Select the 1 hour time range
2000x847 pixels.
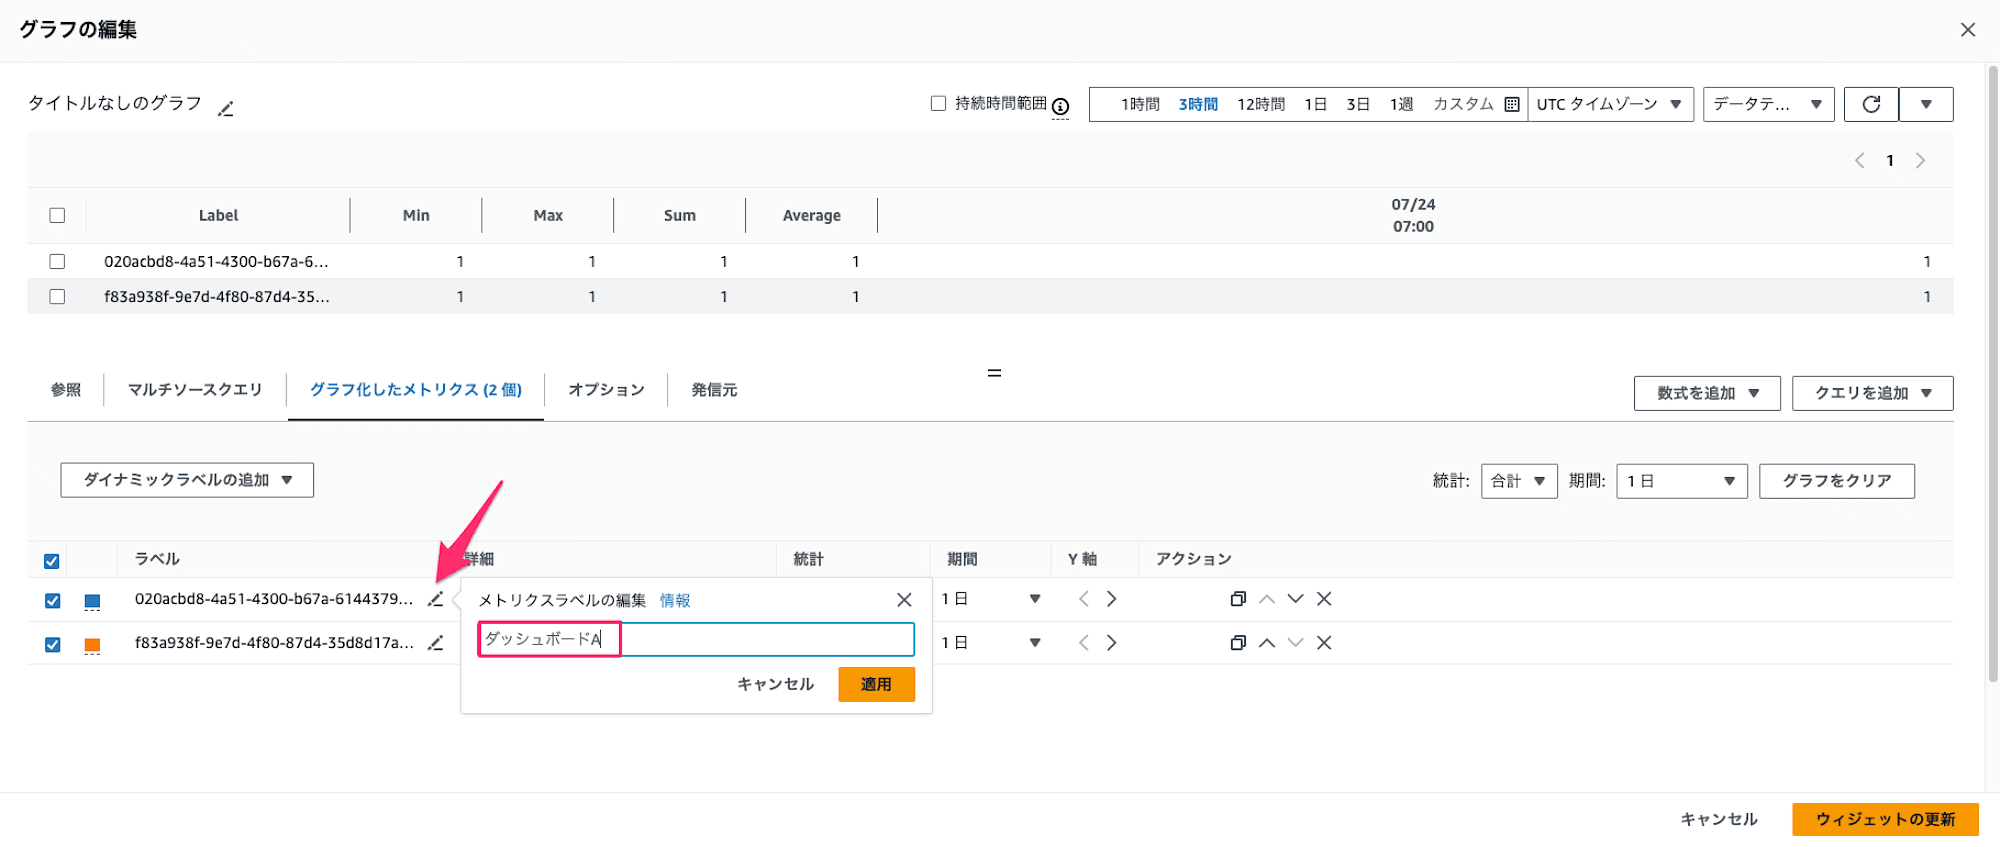(1140, 104)
